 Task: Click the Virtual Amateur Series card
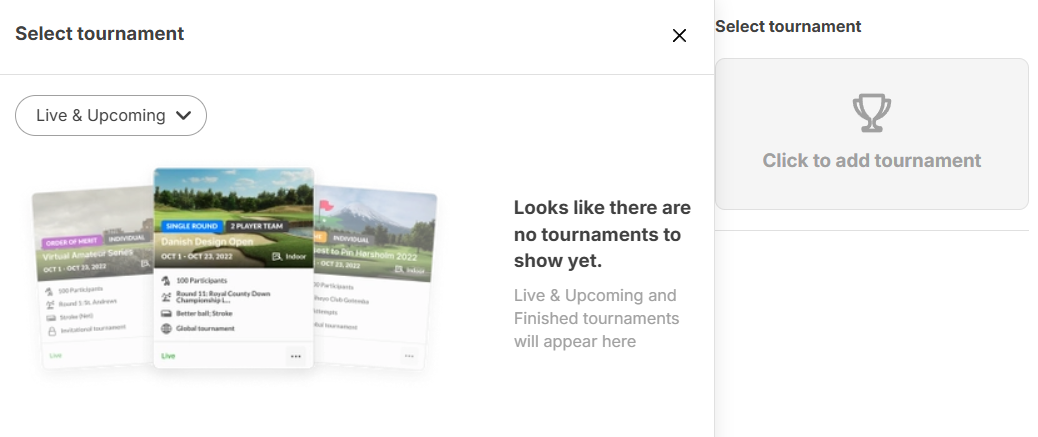coord(93,278)
